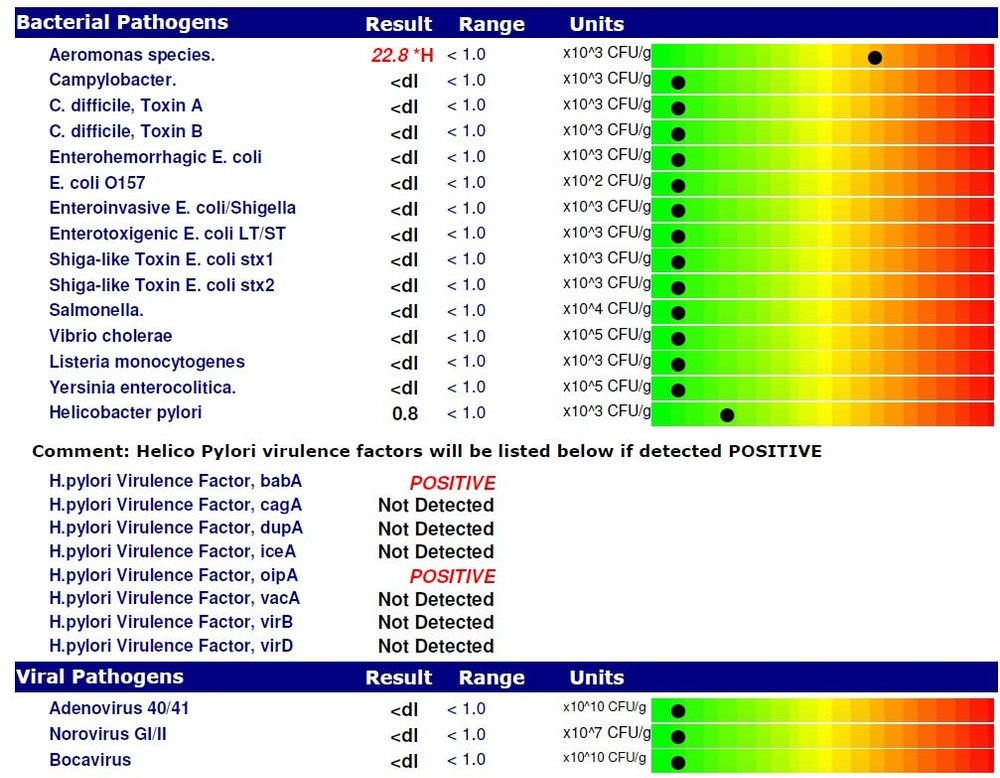Select the Helicobacter pylori 0.8 result
The width and height of the screenshot is (1000, 778).
click(405, 414)
